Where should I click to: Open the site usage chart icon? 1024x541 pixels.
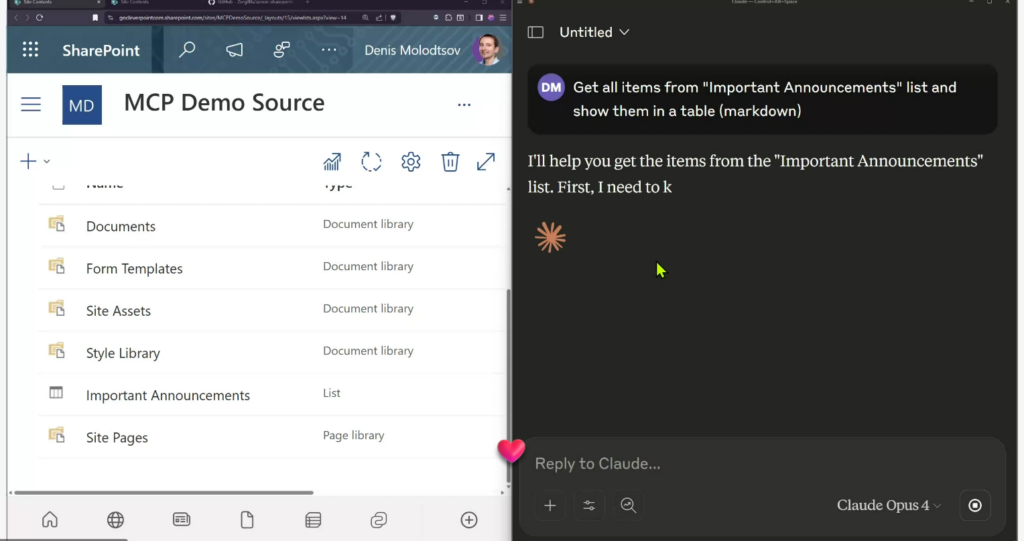pos(332,161)
